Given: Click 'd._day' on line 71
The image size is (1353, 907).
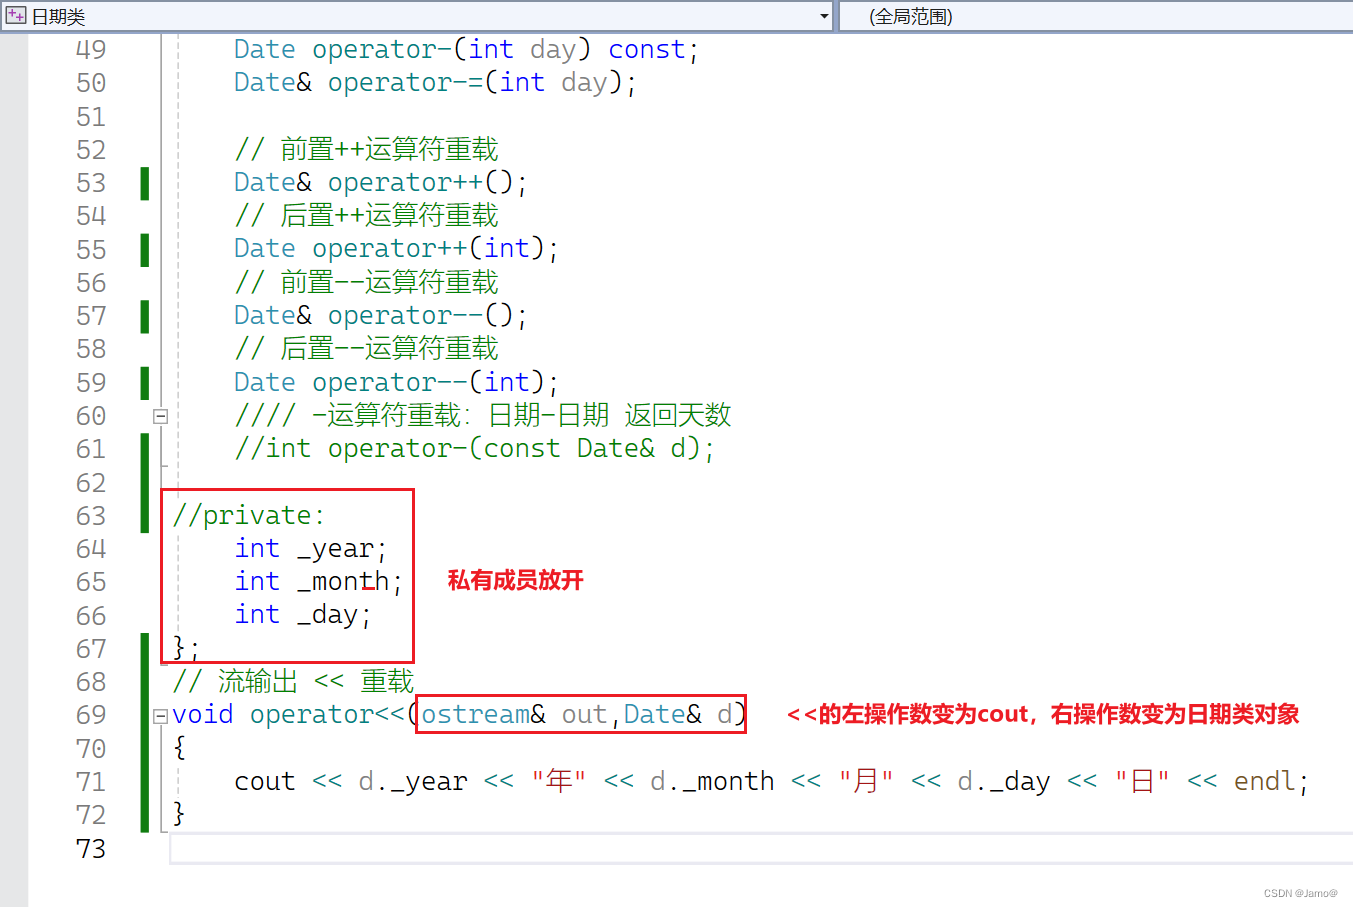Looking at the screenshot, I should [x=1003, y=782].
